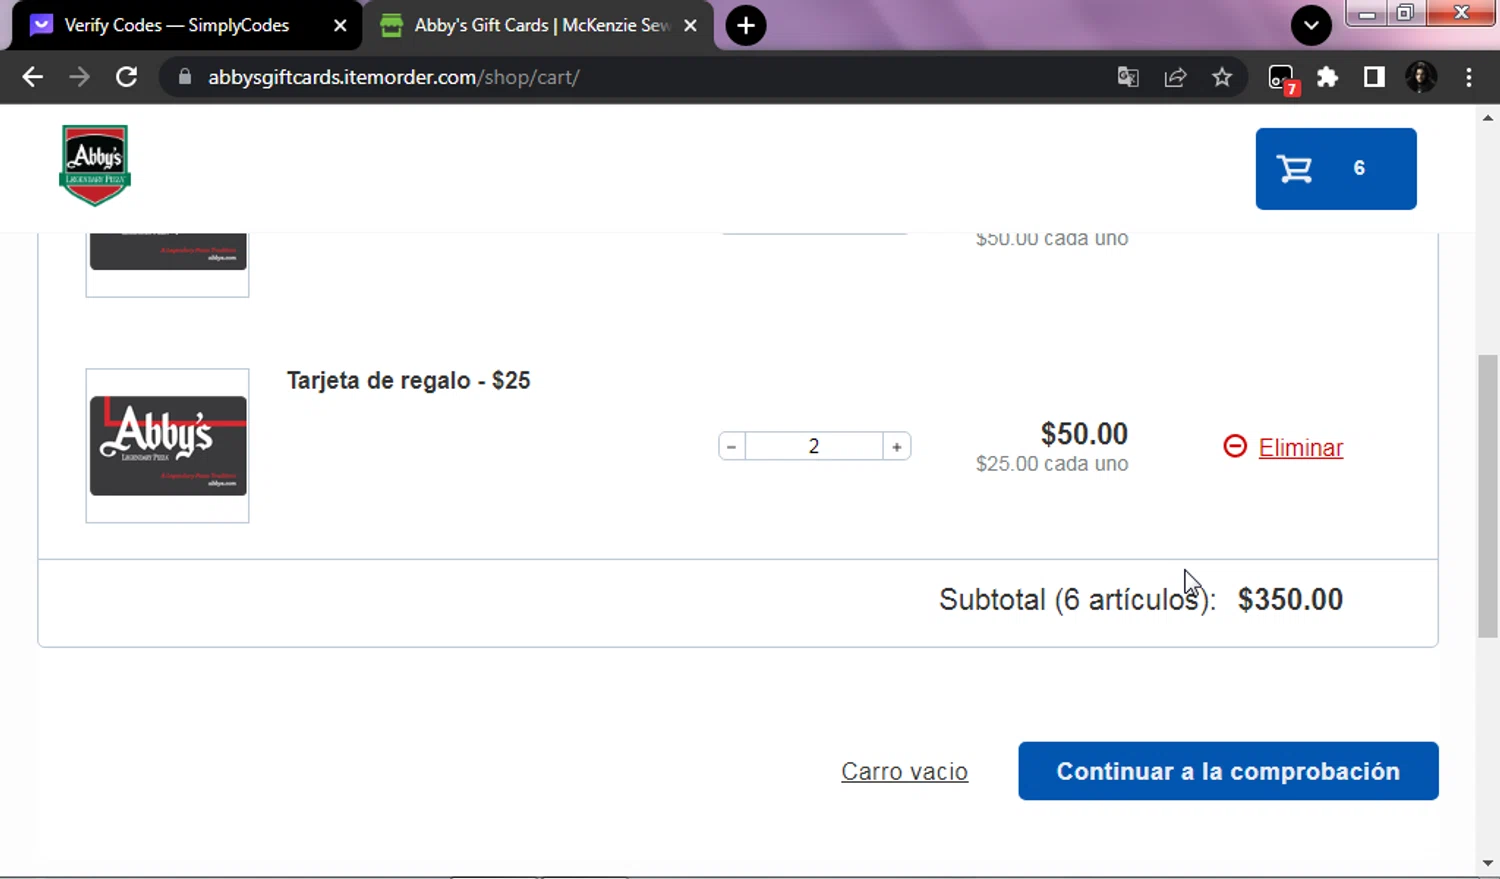Open the Chrome profile avatar
The width and height of the screenshot is (1500, 879).
click(x=1421, y=77)
